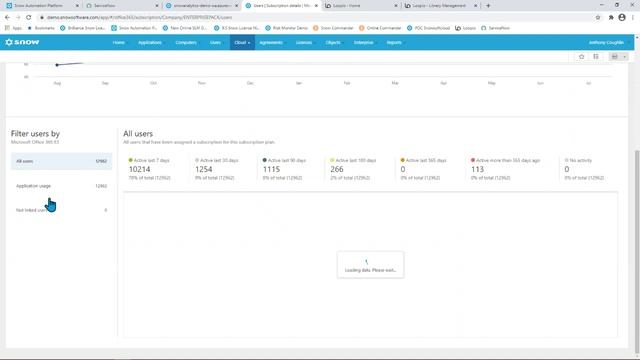Open Computers in Snow navigation bar
The width and height of the screenshot is (640, 360).
tap(186, 42)
